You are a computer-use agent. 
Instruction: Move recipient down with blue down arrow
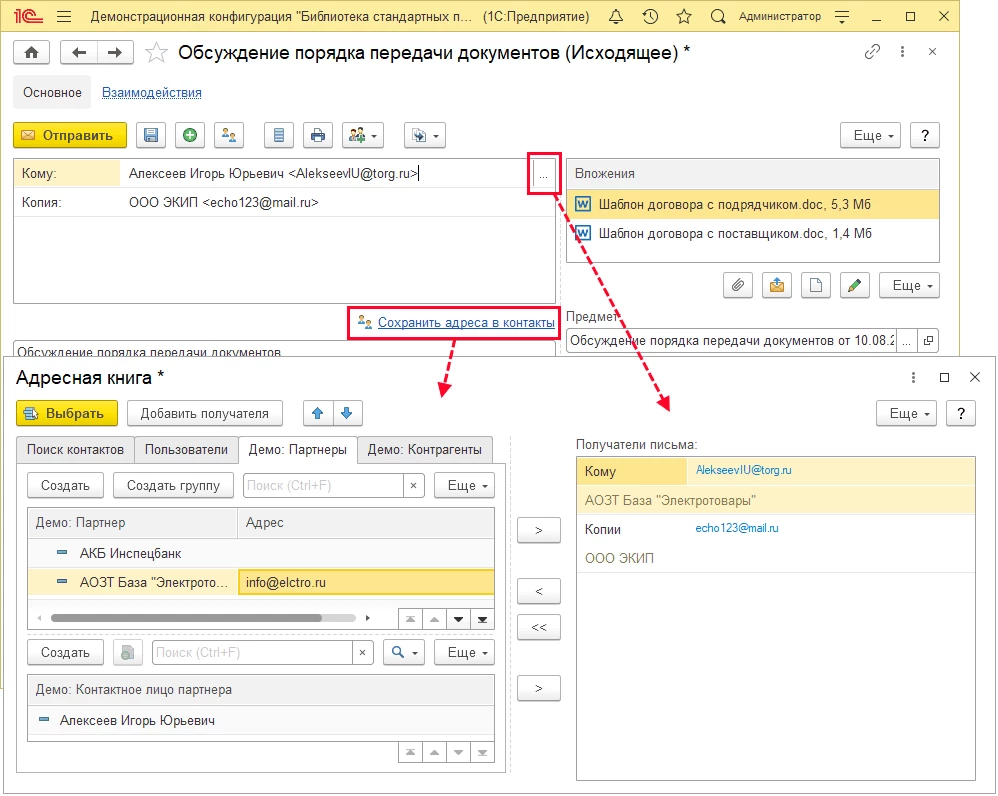(x=346, y=413)
